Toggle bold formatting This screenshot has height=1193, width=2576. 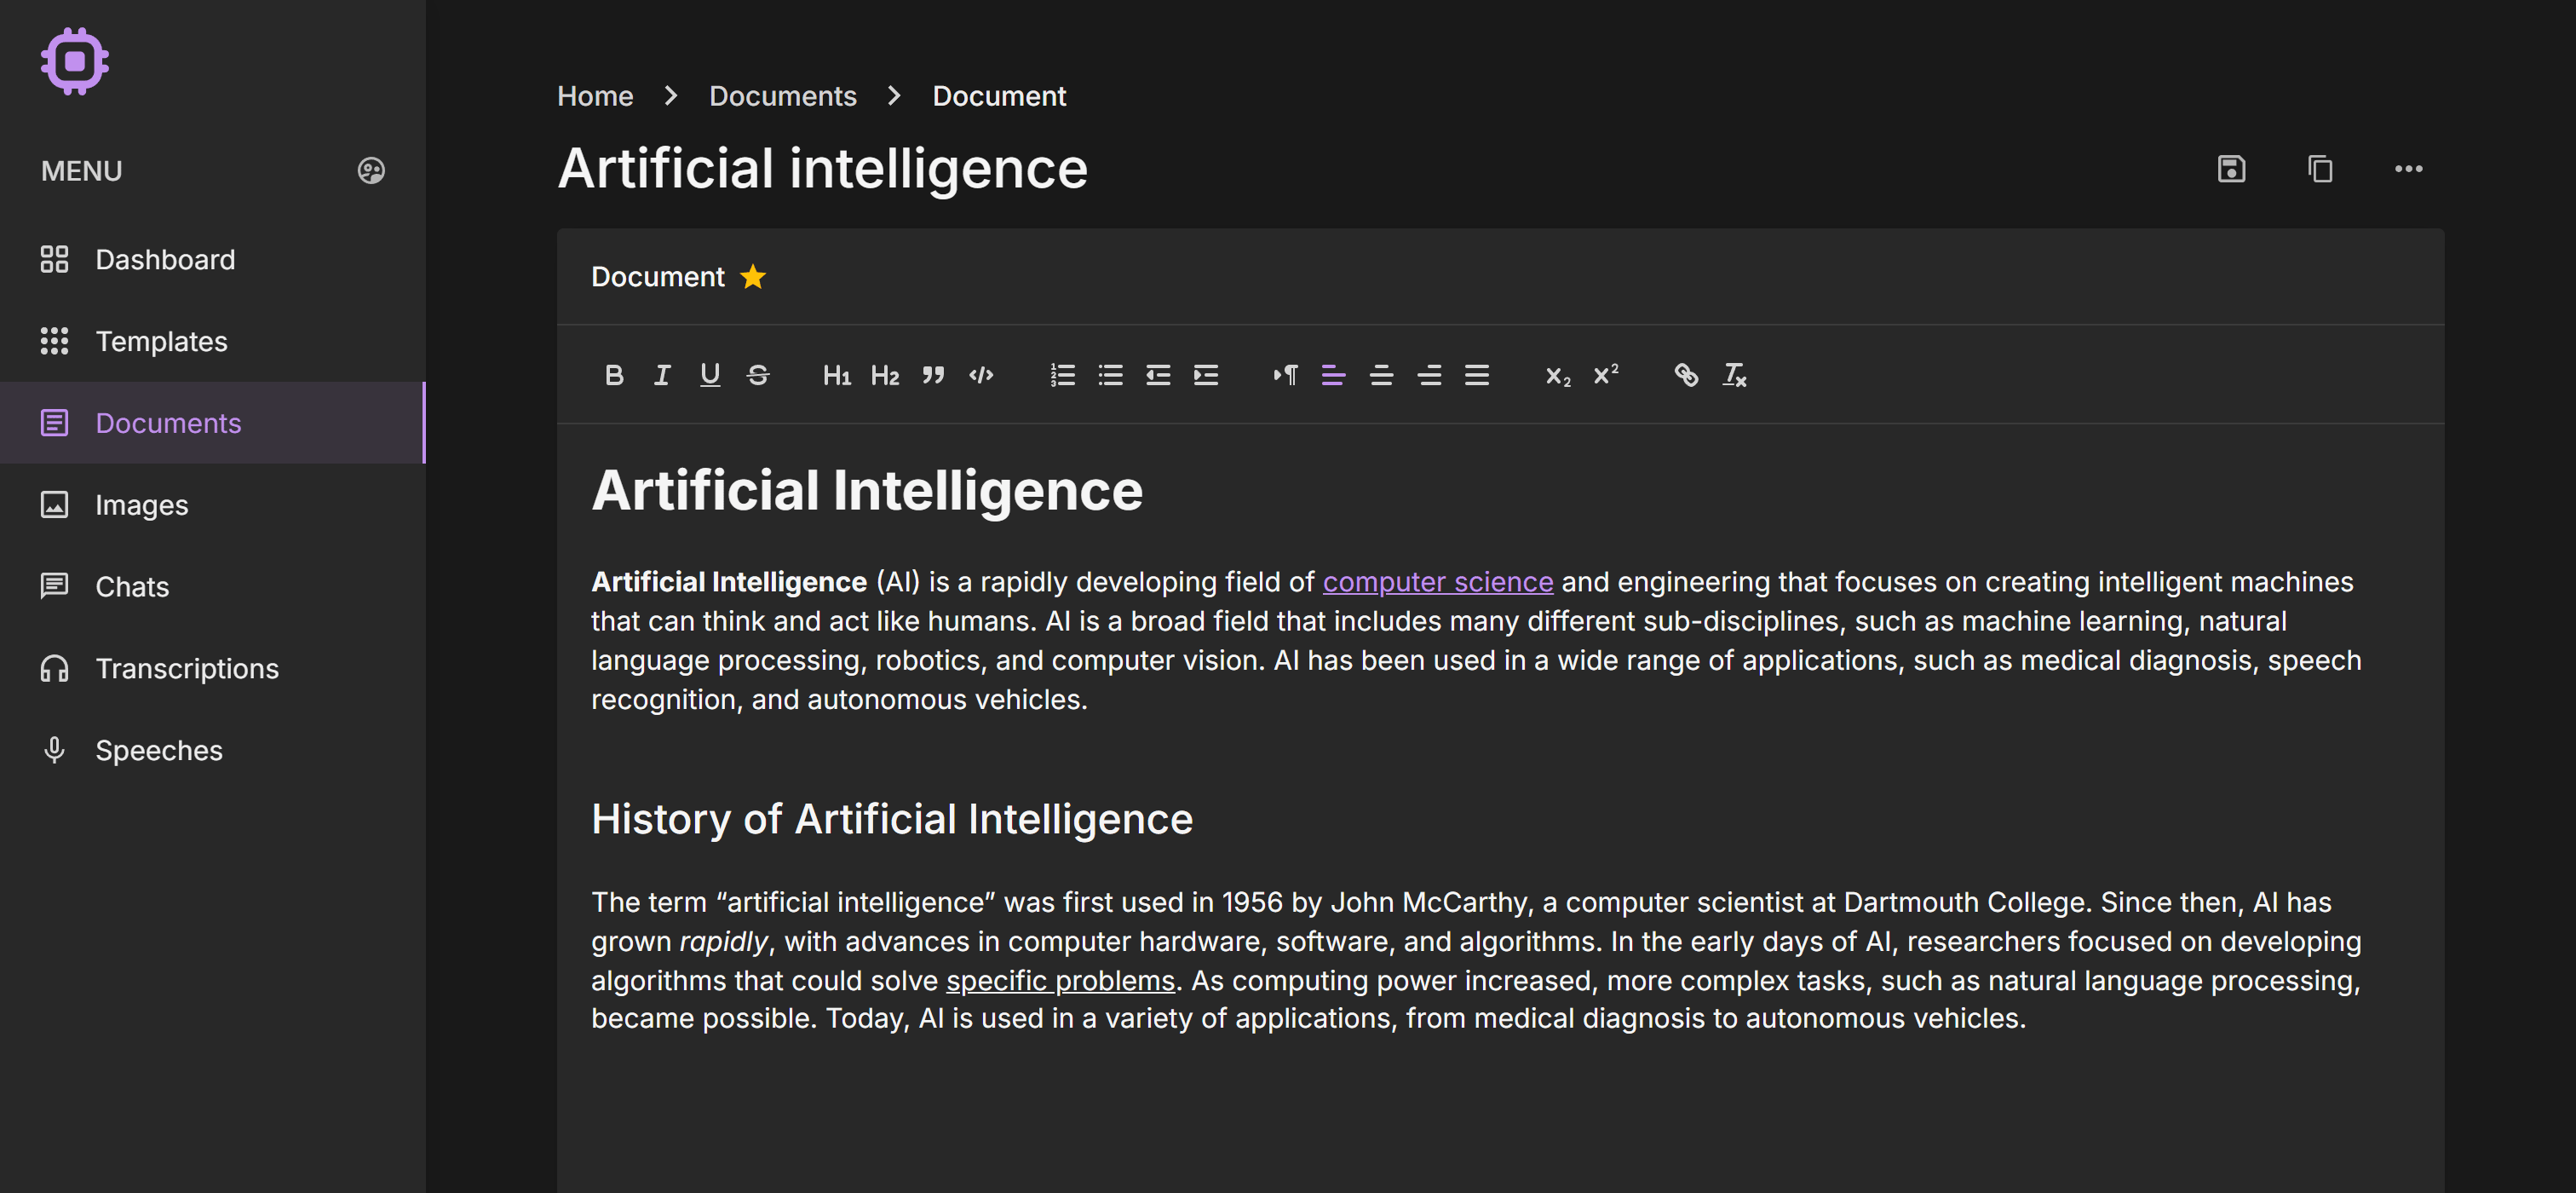tap(614, 375)
